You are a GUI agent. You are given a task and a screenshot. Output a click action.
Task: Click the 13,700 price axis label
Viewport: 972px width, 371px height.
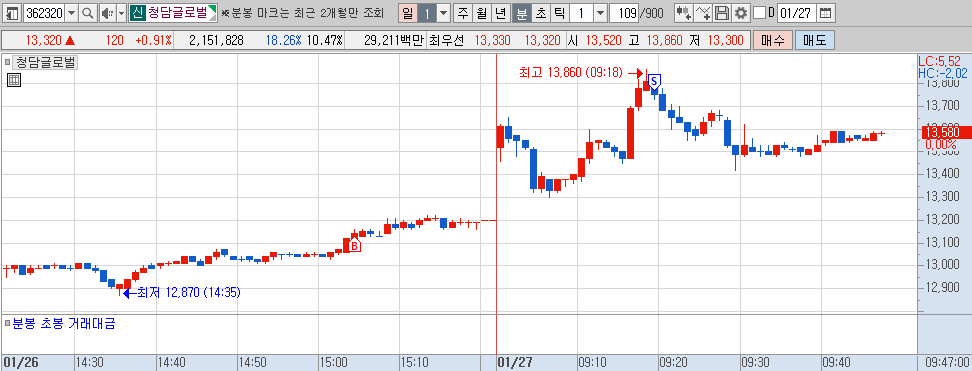[942, 106]
